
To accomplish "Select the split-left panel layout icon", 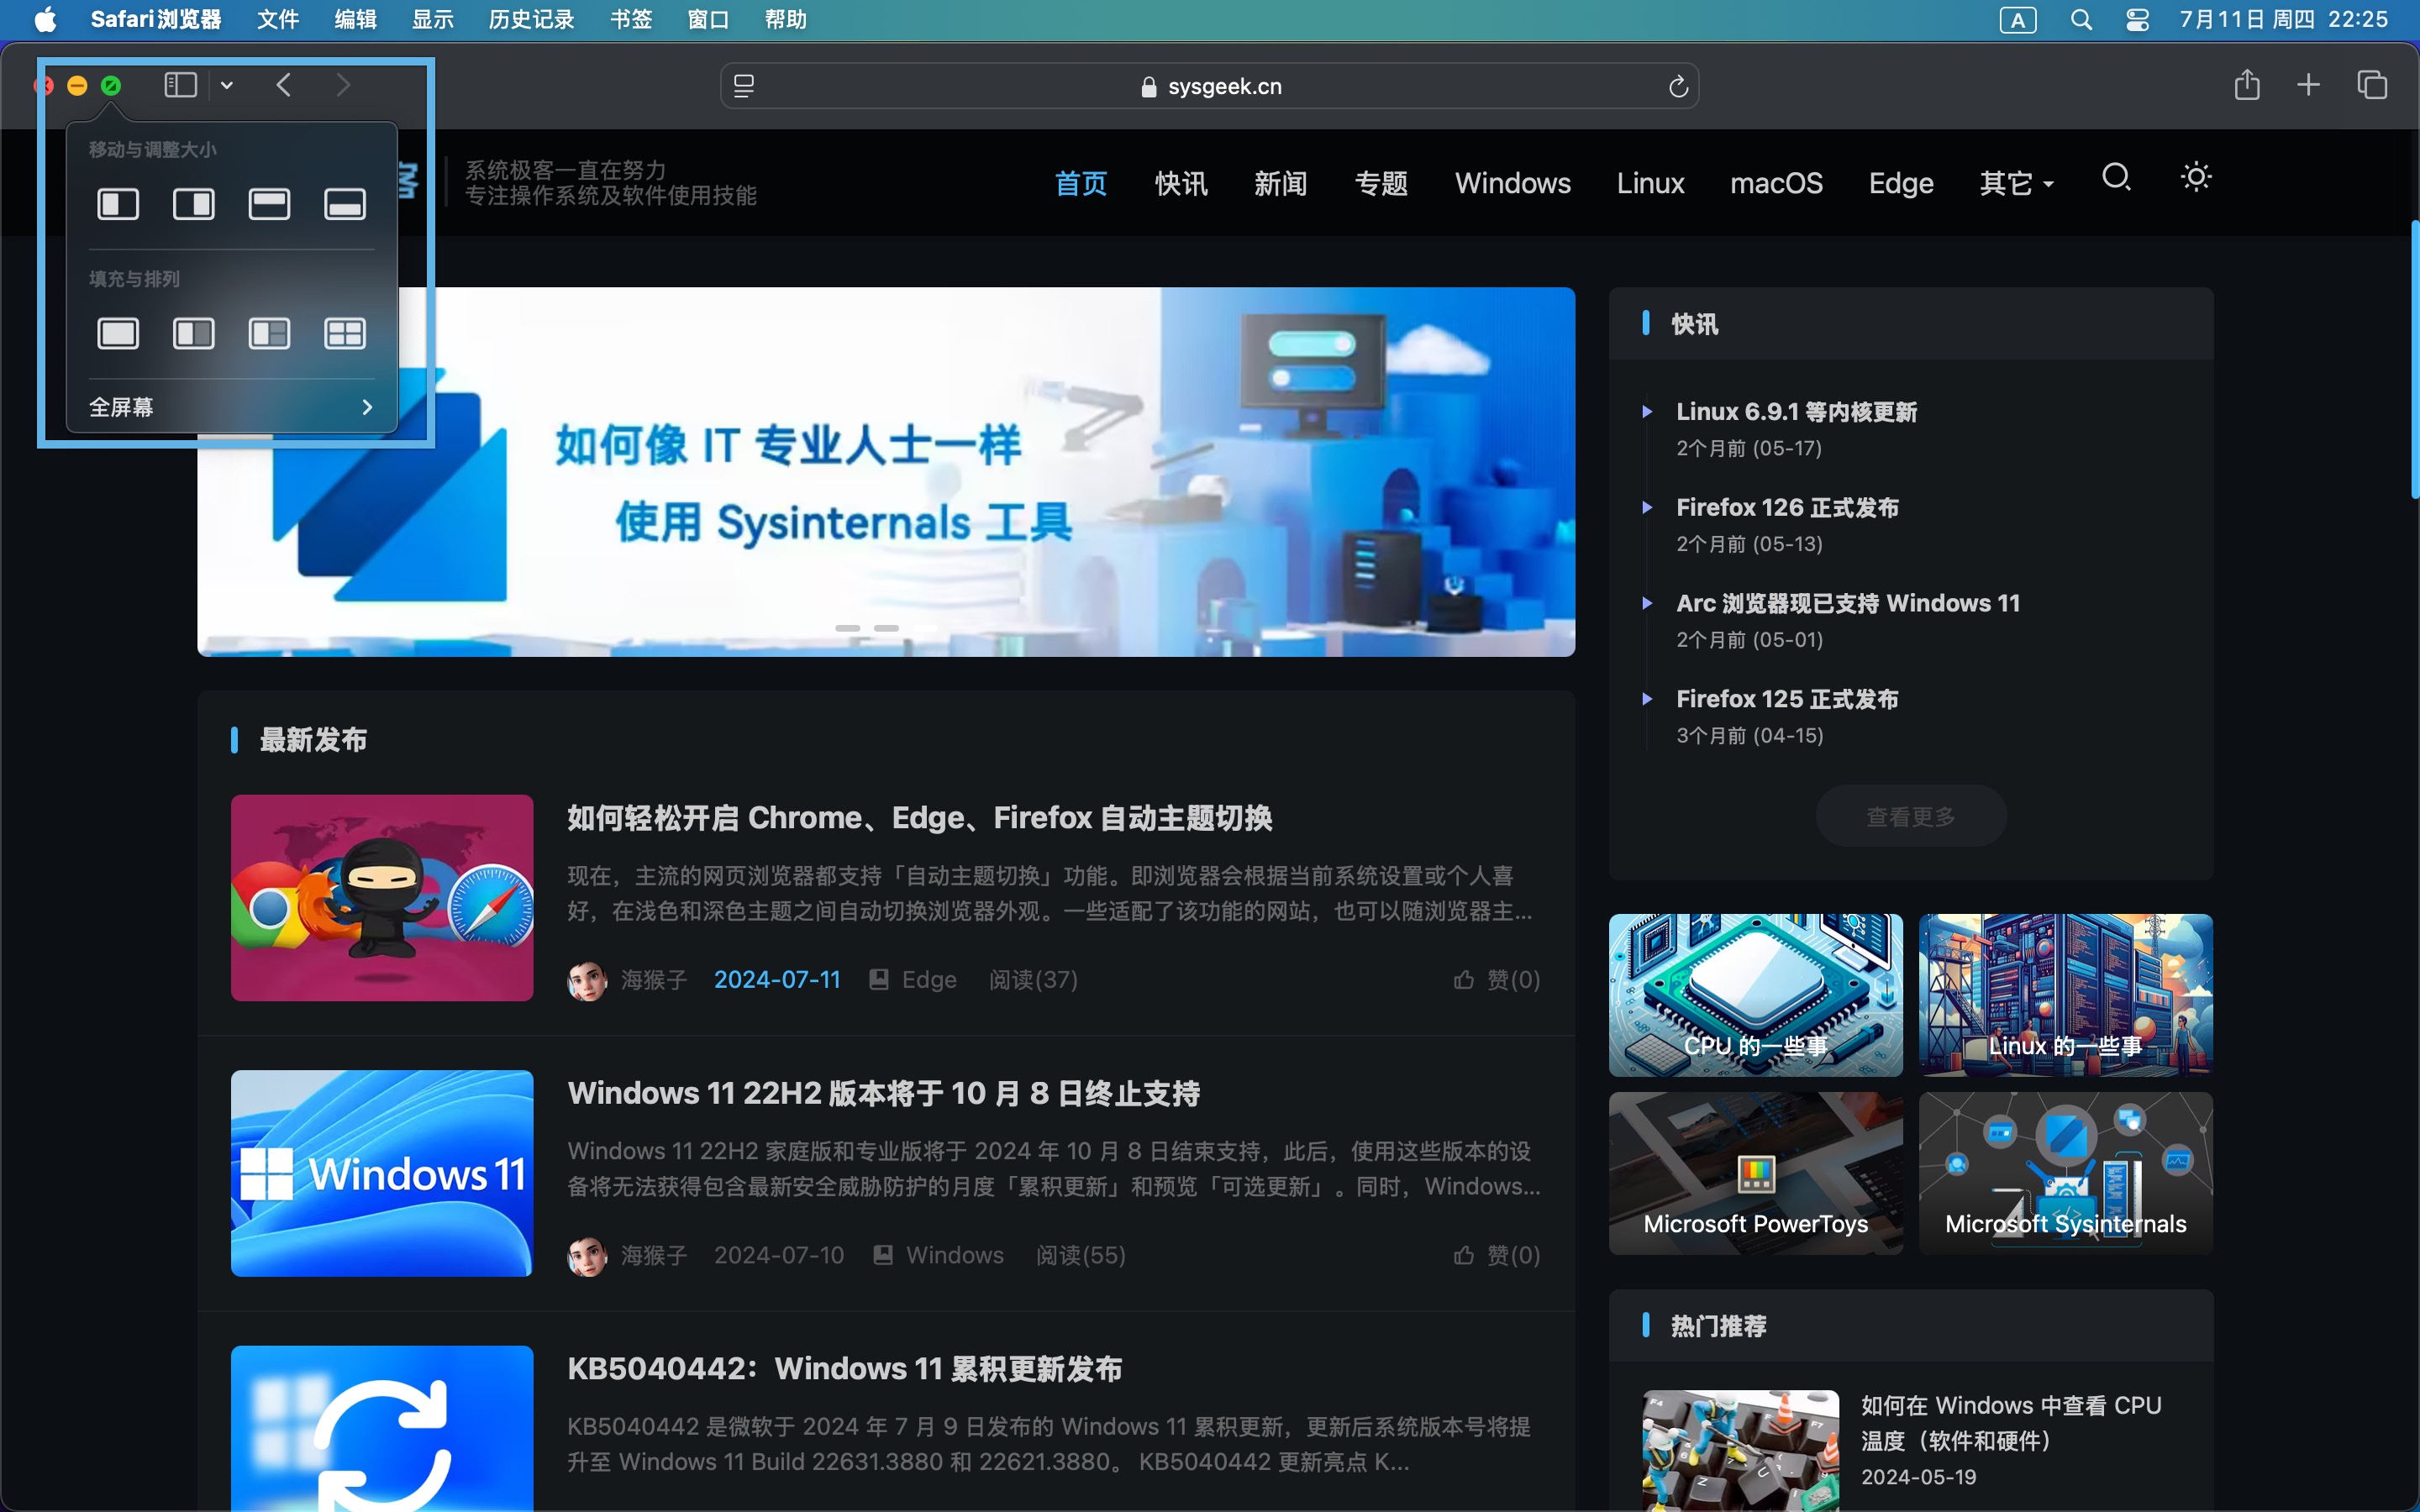I will 115,204.
